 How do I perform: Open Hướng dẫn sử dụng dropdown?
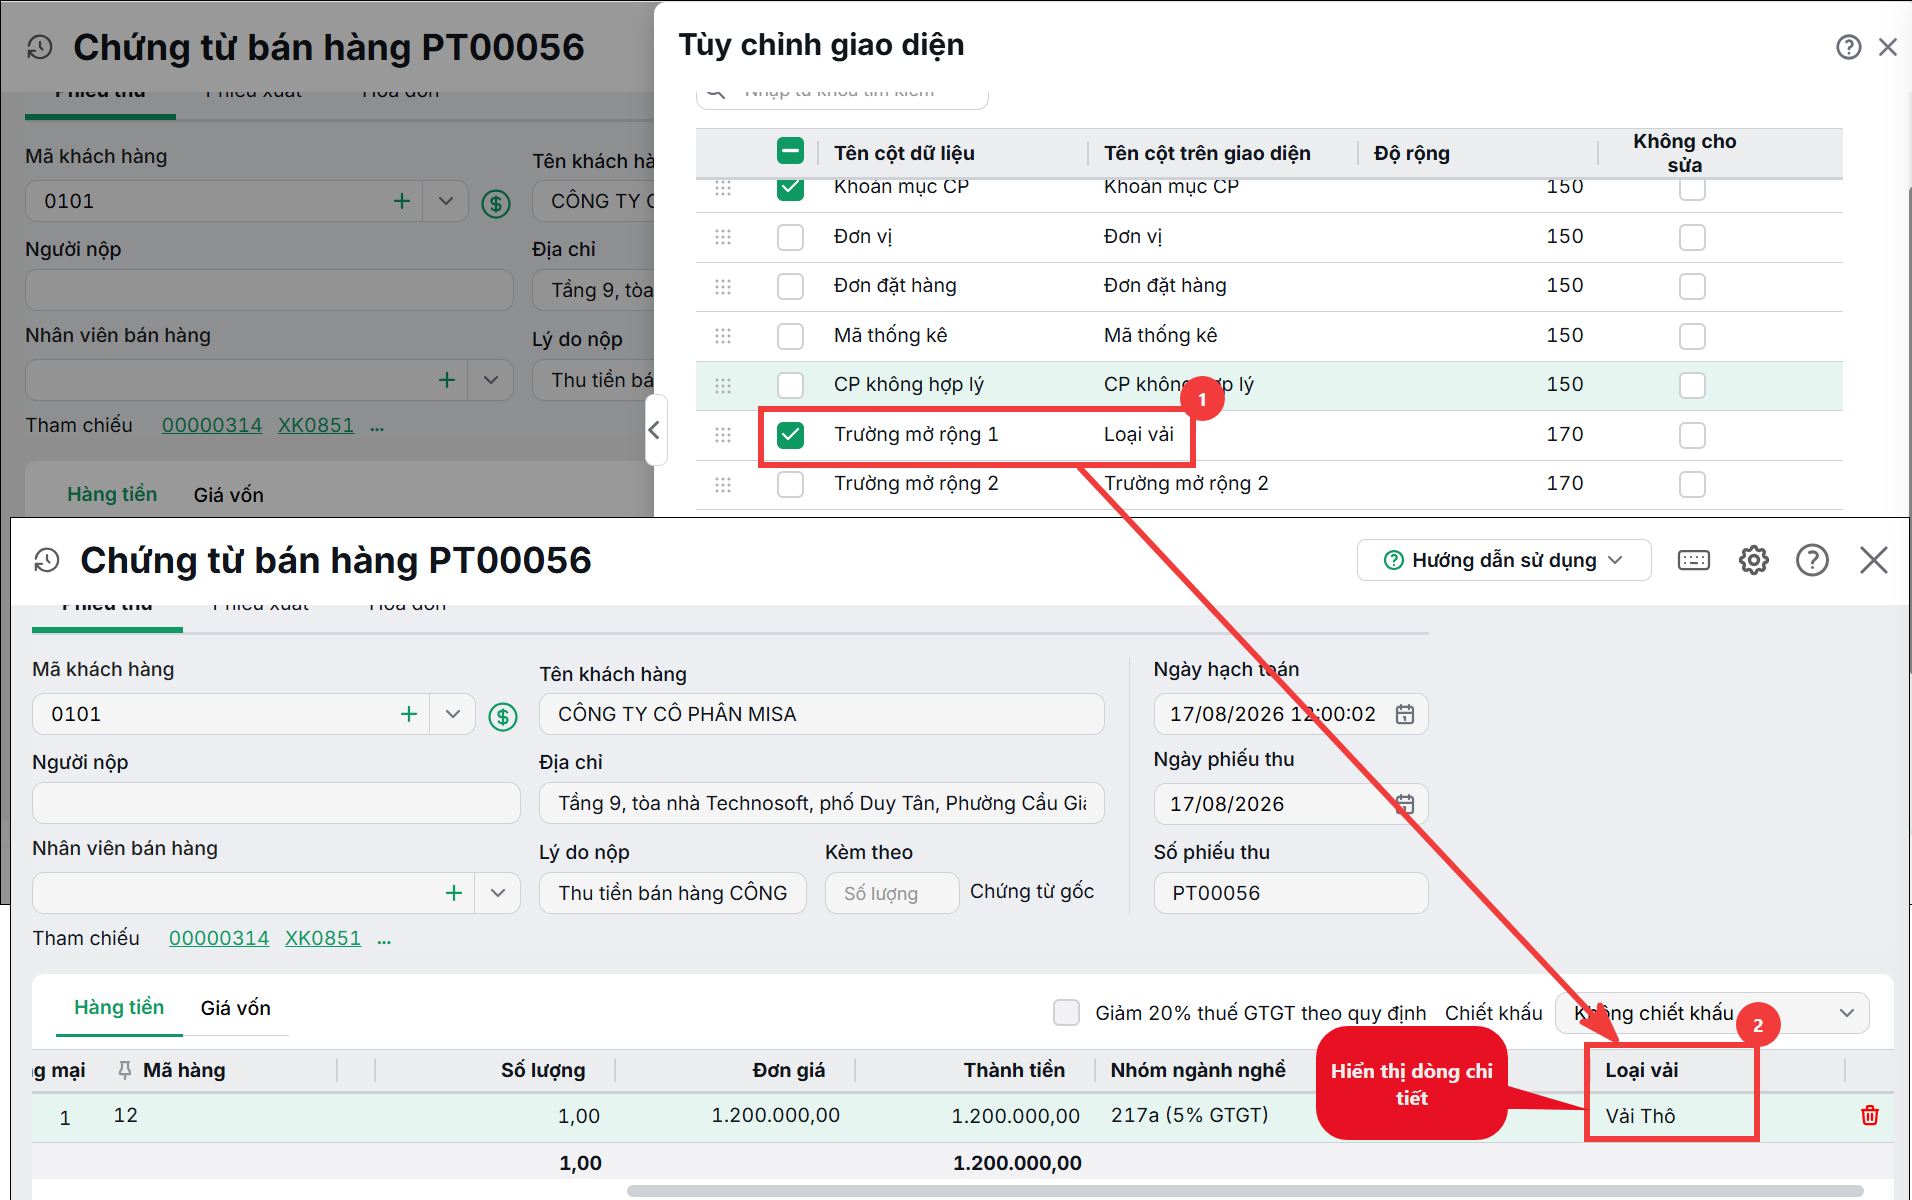click(x=1503, y=560)
